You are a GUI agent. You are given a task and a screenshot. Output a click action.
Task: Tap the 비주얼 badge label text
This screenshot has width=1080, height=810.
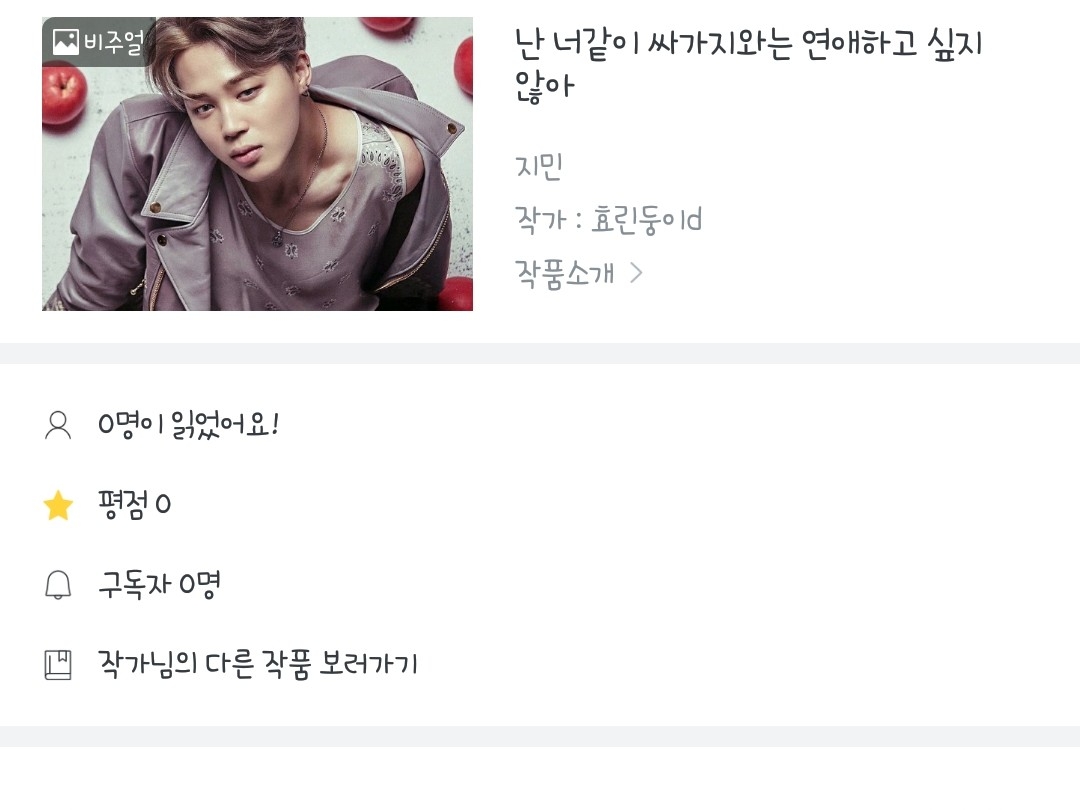pyautogui.click(x=113, y=42)
